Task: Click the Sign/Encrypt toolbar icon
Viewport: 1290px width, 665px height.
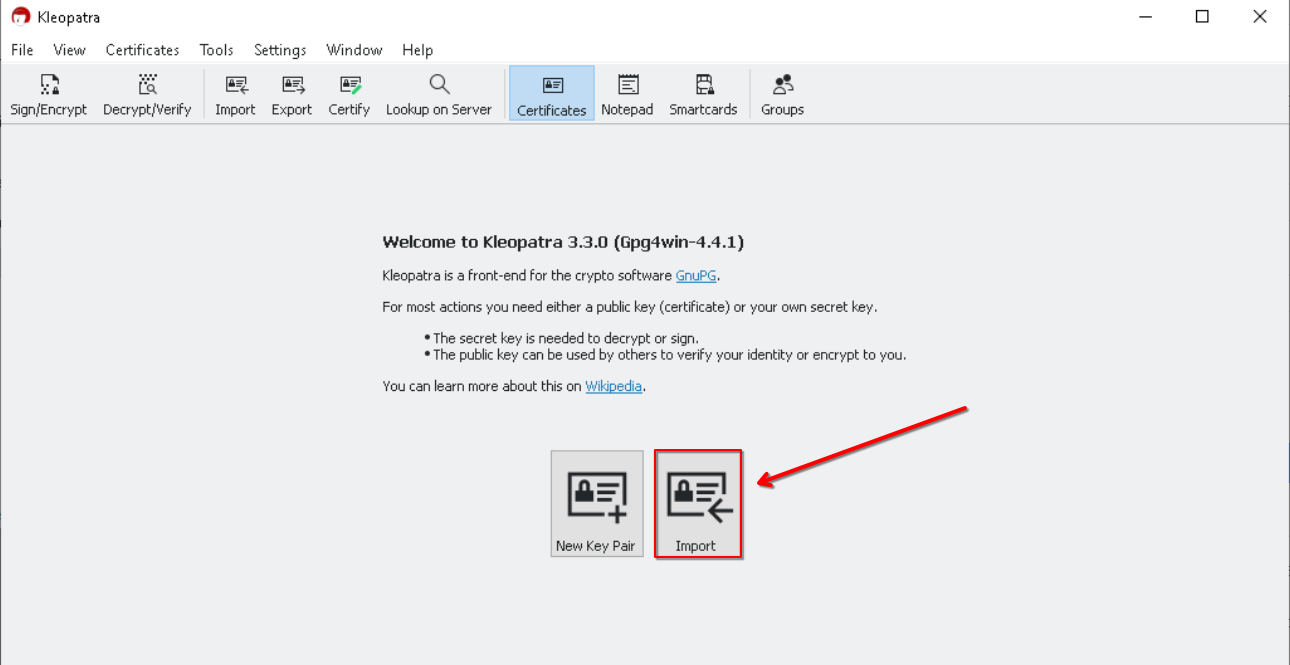Action: pos(48,95)
